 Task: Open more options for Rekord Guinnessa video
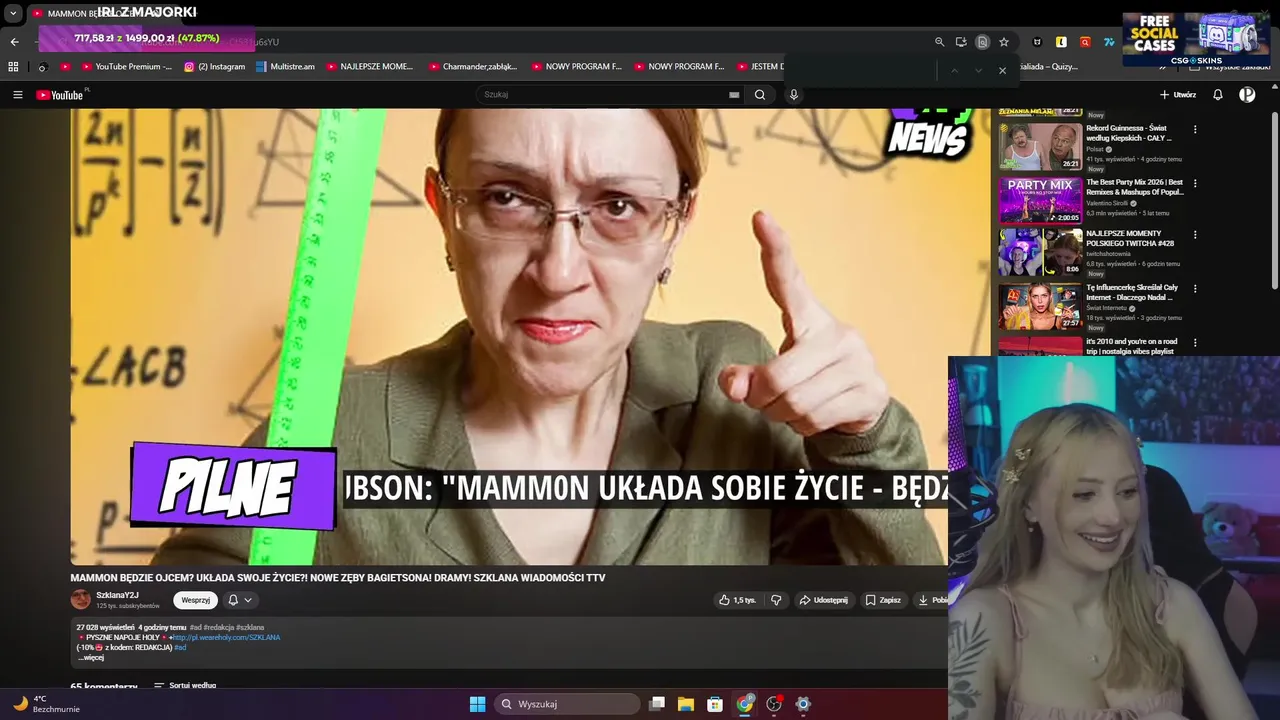coord(1195,129)
